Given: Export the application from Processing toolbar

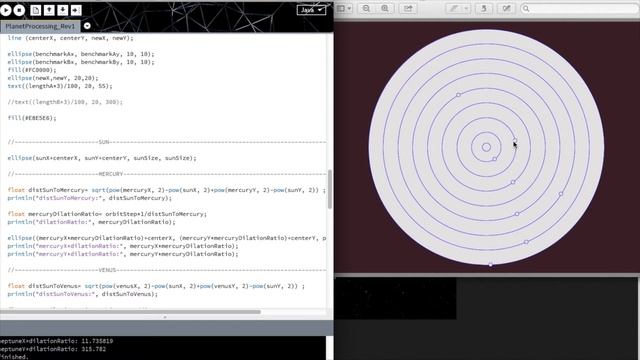Looking at the screenshot, I should click(x=76, y=10).
